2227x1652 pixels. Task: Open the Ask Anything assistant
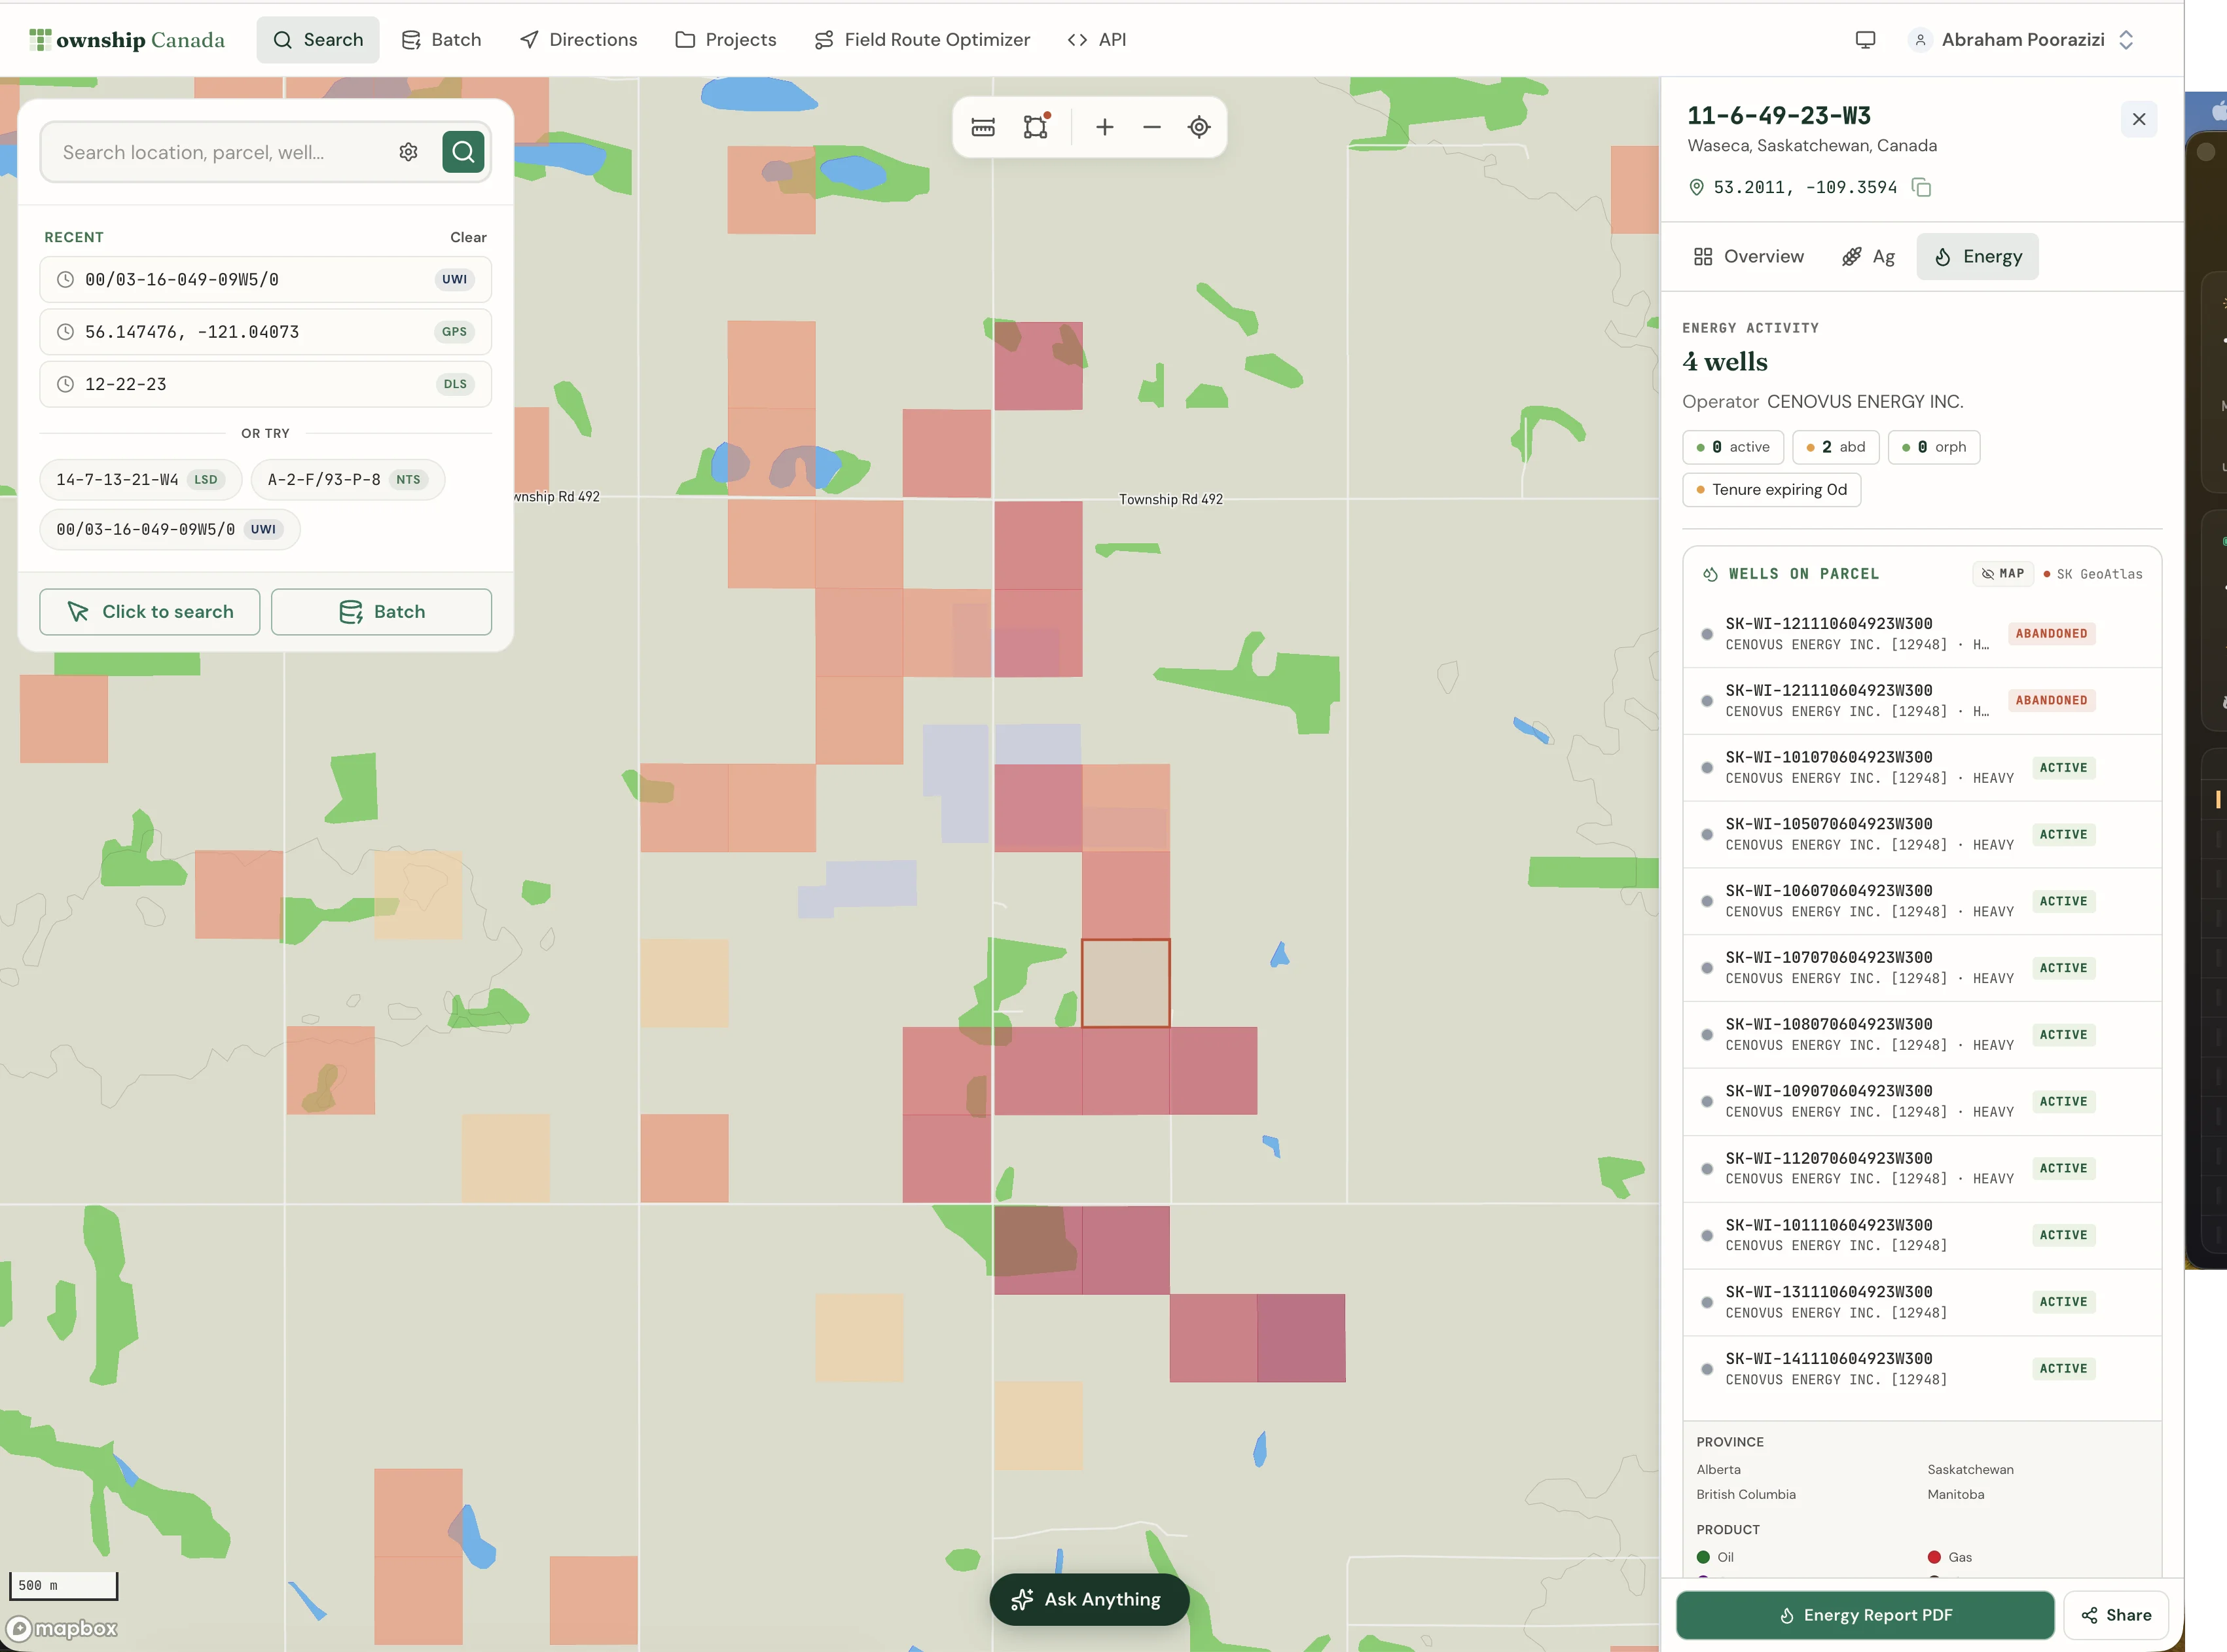[1089, 1599]
